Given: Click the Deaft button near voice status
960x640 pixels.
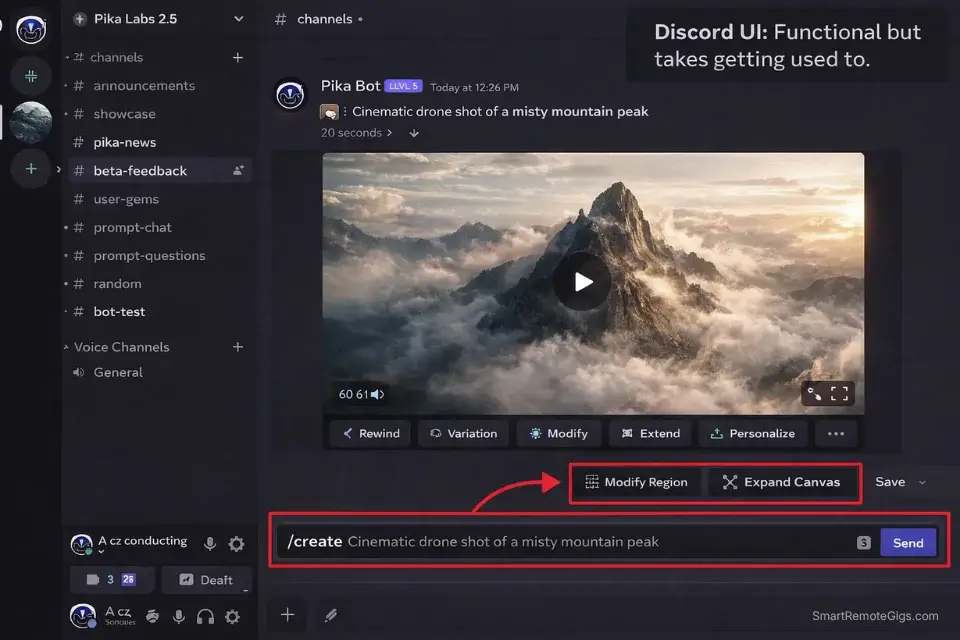Looking at the screenshot, I should 207,580.
